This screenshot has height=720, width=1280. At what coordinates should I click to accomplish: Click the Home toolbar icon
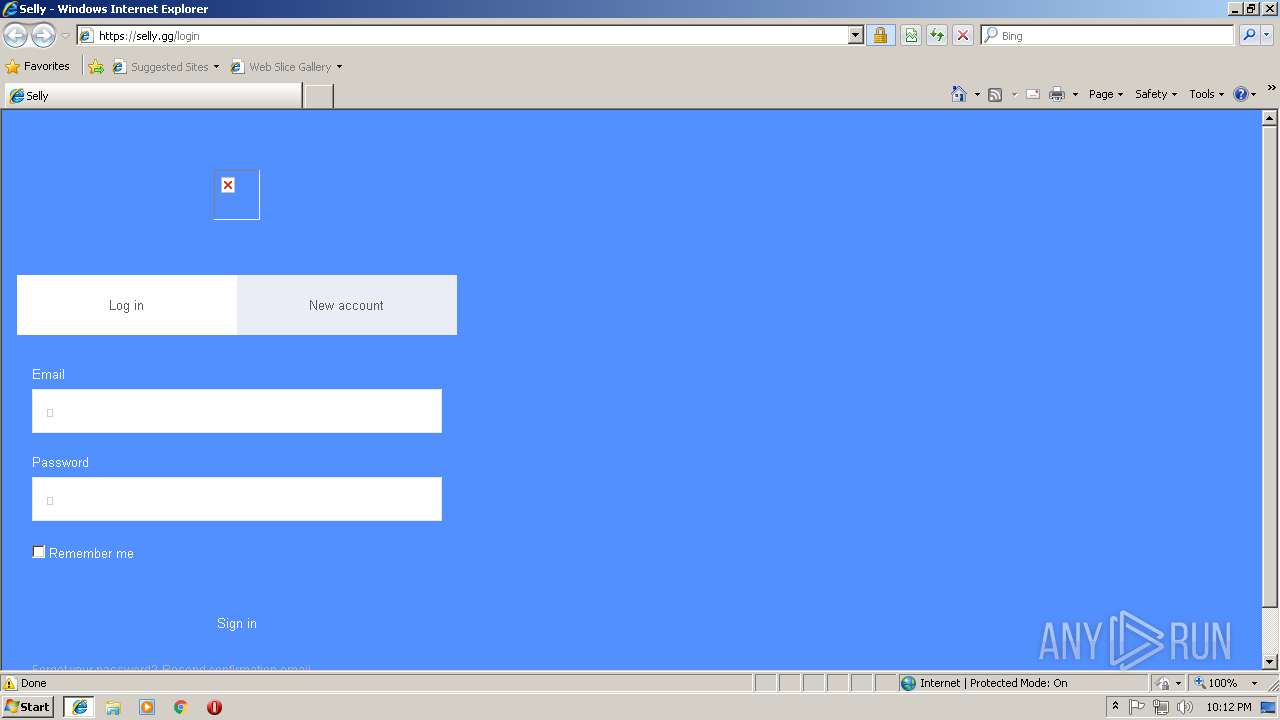(959, 94)
